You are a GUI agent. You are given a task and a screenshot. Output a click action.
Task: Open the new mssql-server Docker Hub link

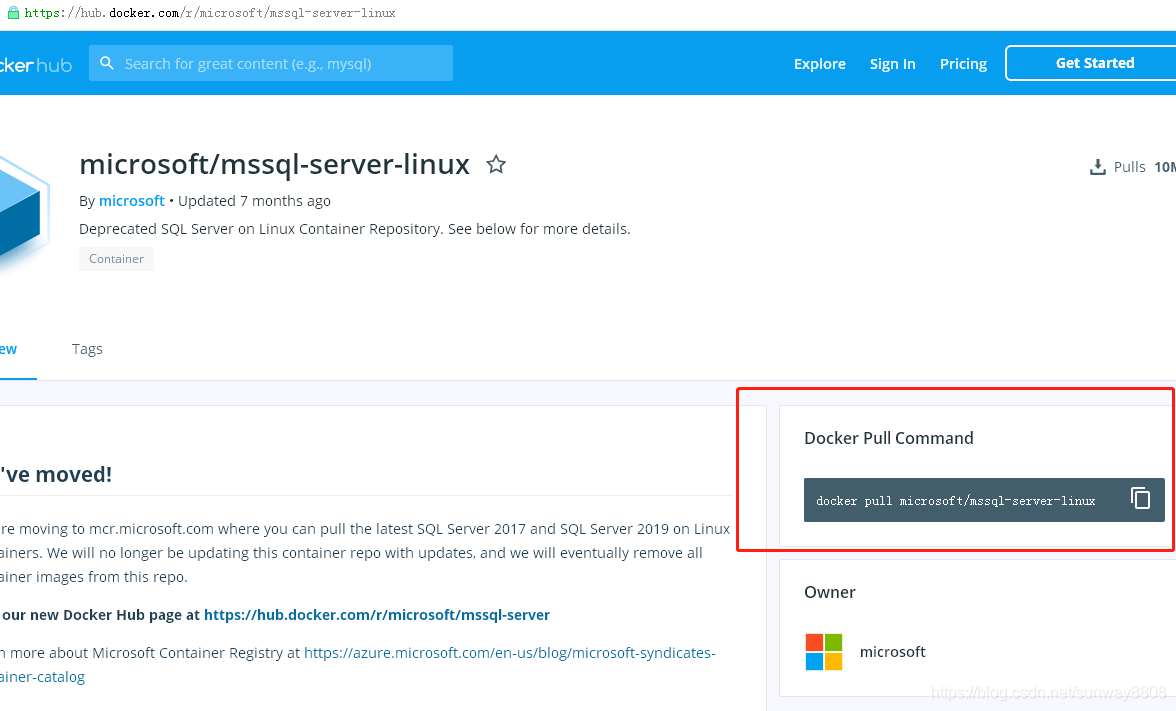tap(377, 614)
